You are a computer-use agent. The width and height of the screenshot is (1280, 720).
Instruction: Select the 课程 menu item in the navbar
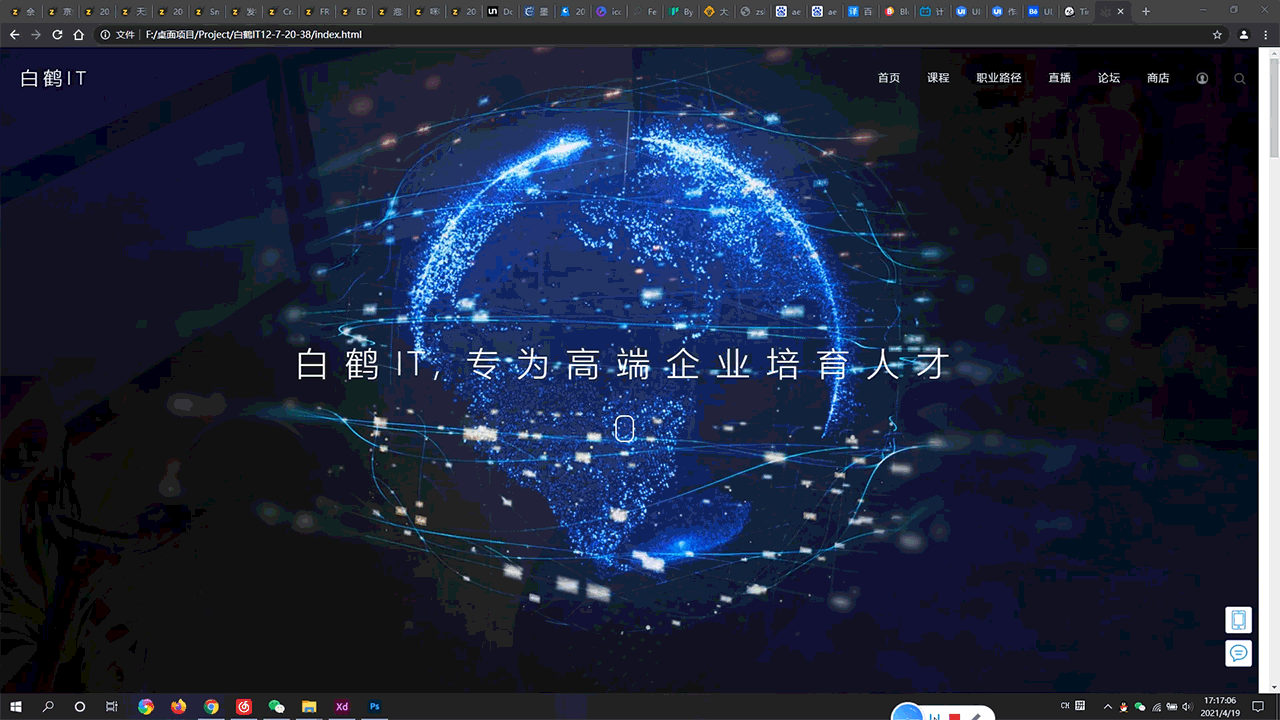[938, 78]
